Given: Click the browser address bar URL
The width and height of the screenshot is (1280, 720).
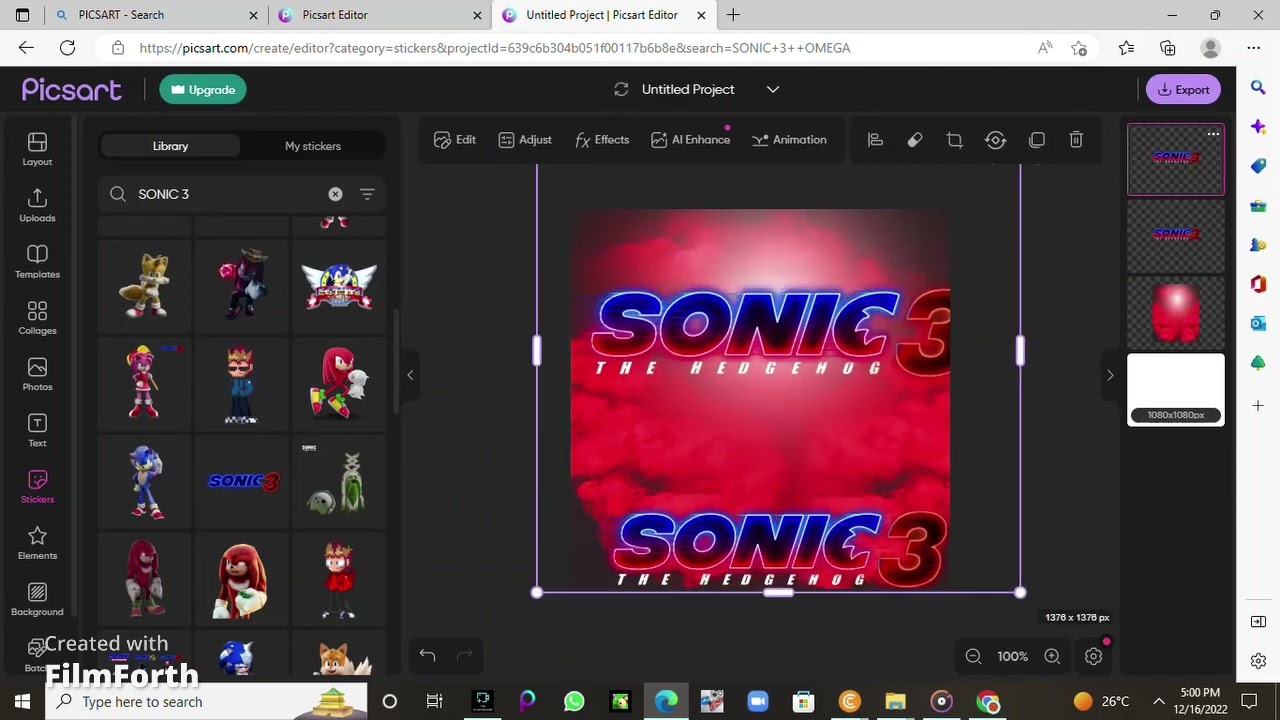Looking at the screenshot, I should pos(495,48).
